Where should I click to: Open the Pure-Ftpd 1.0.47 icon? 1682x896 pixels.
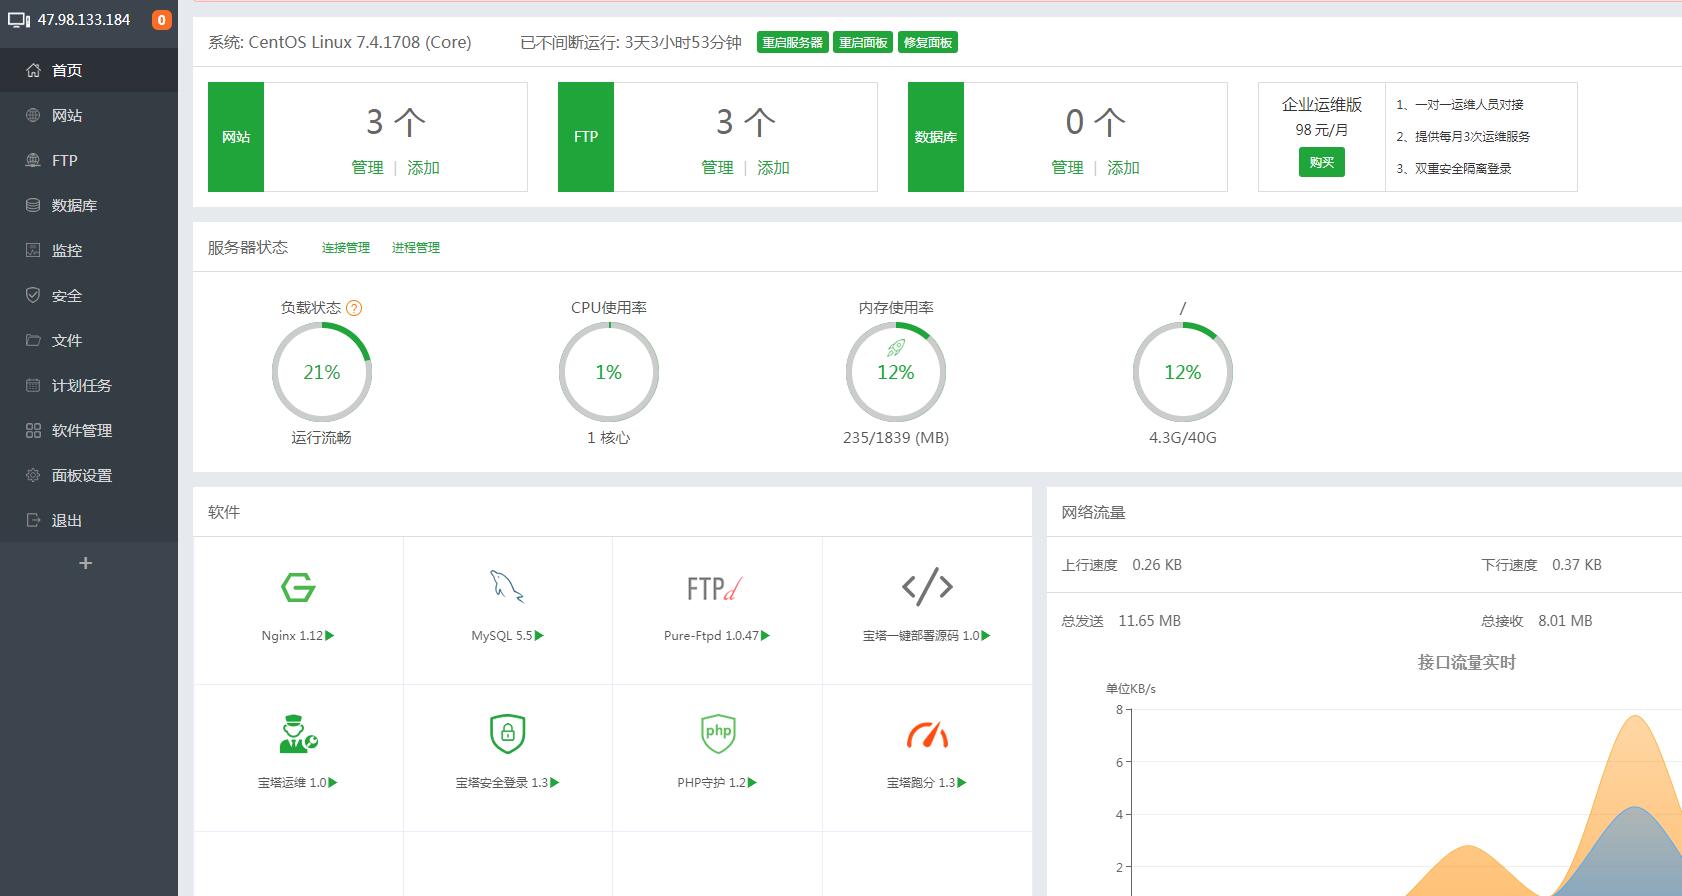pyautogui.click(x=715, y=588)
